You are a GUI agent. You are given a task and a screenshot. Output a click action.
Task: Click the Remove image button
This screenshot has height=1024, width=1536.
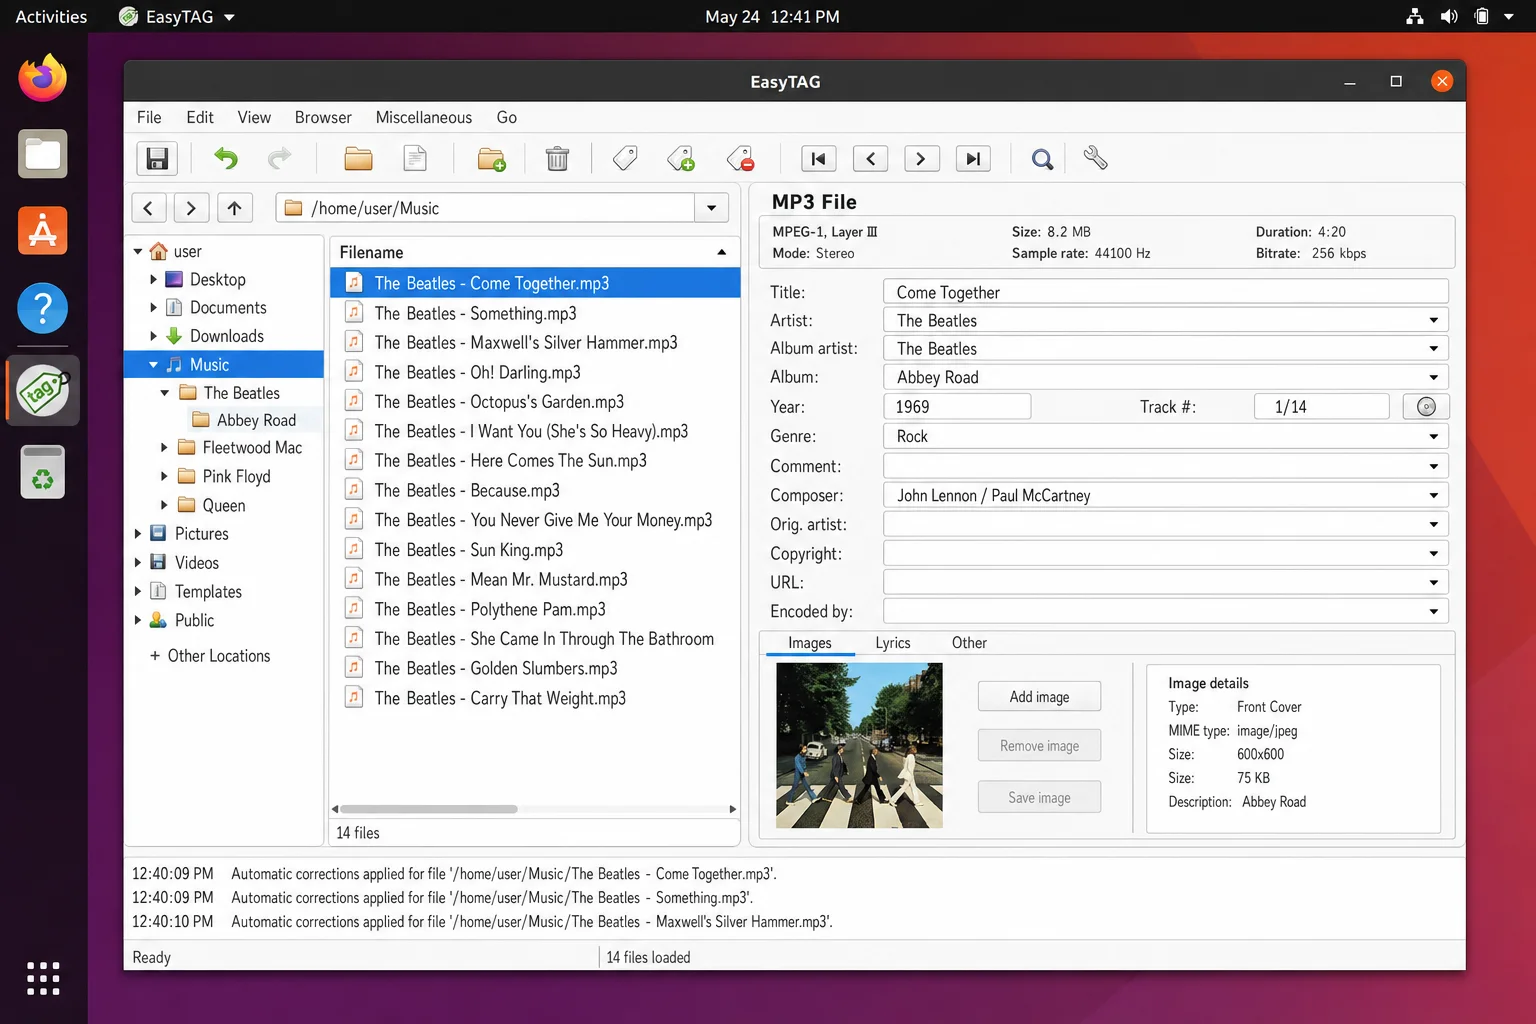tap(1039, 746)
